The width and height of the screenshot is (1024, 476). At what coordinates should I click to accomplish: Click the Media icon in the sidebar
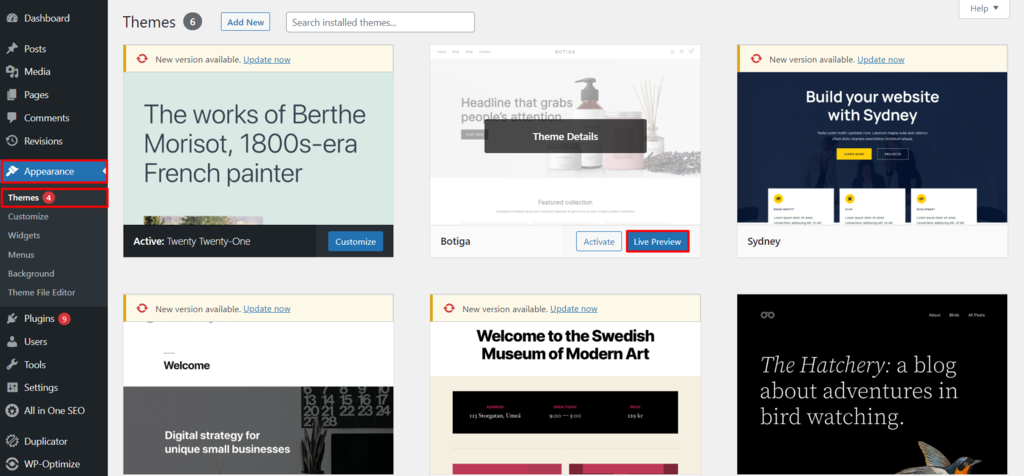tap(12, 72)
